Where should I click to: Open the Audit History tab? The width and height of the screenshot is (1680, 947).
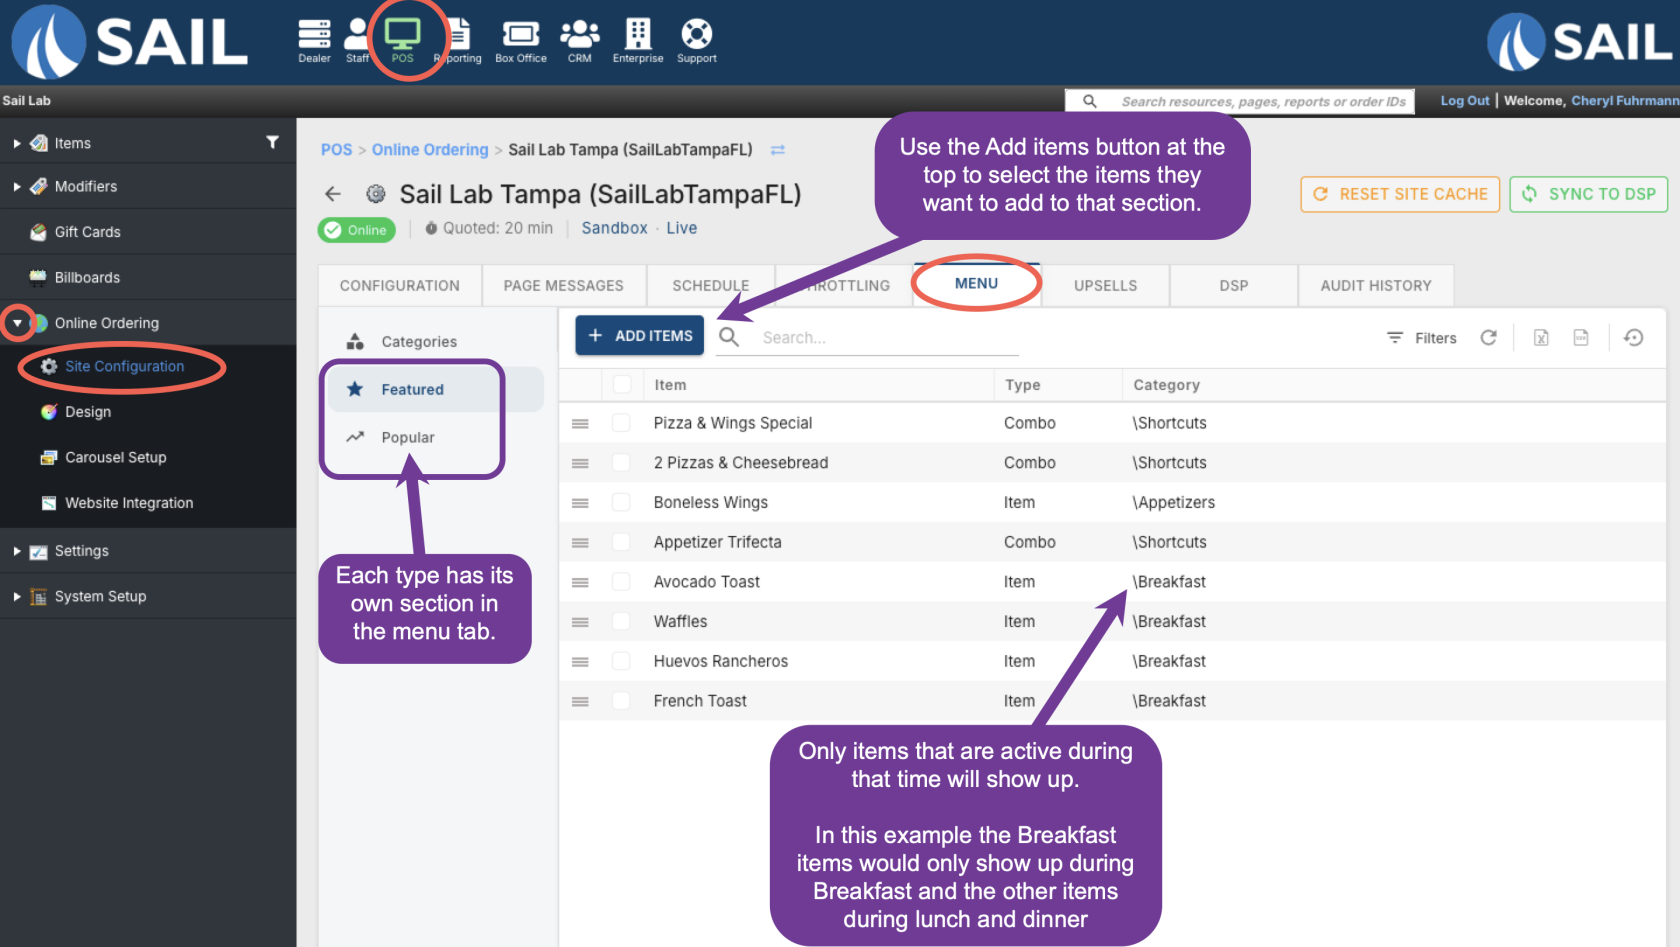(1376, 286)
